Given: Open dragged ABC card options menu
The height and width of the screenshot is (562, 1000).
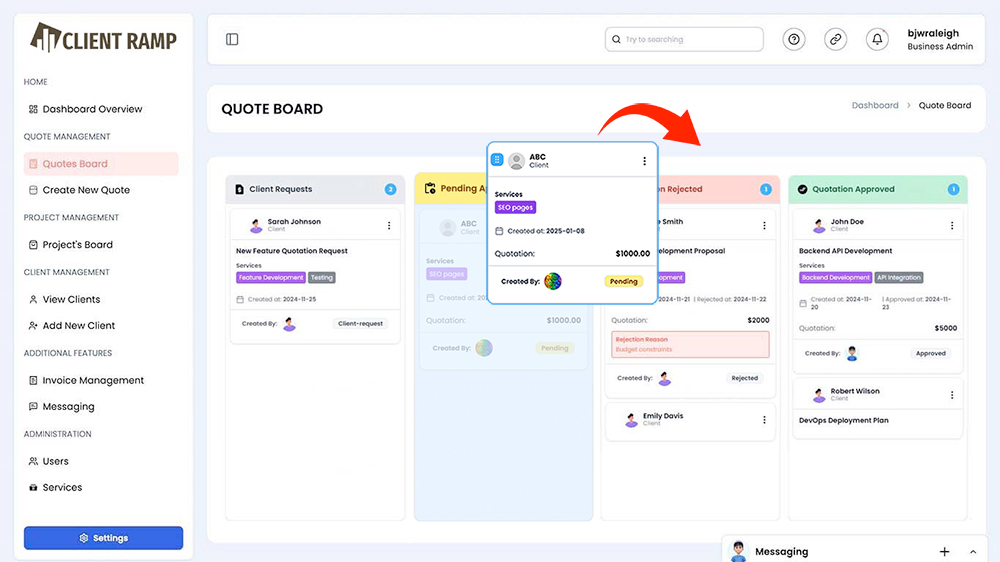Looking at the screenshot, I should pos(644,161).
